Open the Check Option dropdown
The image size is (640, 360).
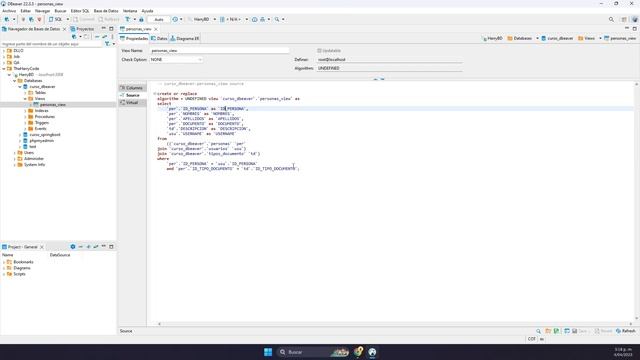(176, 60)
